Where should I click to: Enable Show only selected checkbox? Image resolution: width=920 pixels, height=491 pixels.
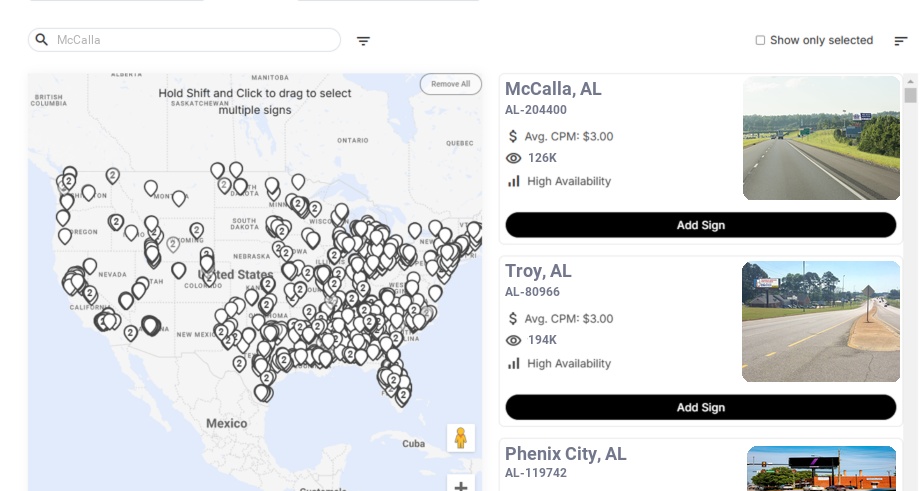tap(760, 40)
